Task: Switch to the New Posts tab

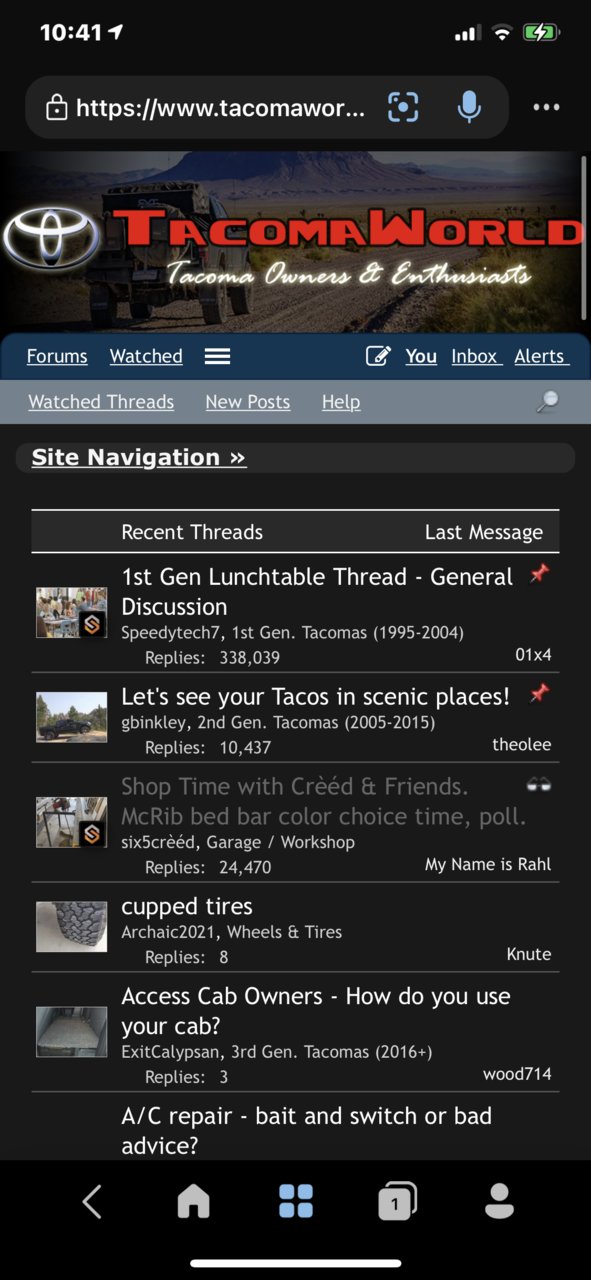Action: click(x=248, y=402)
